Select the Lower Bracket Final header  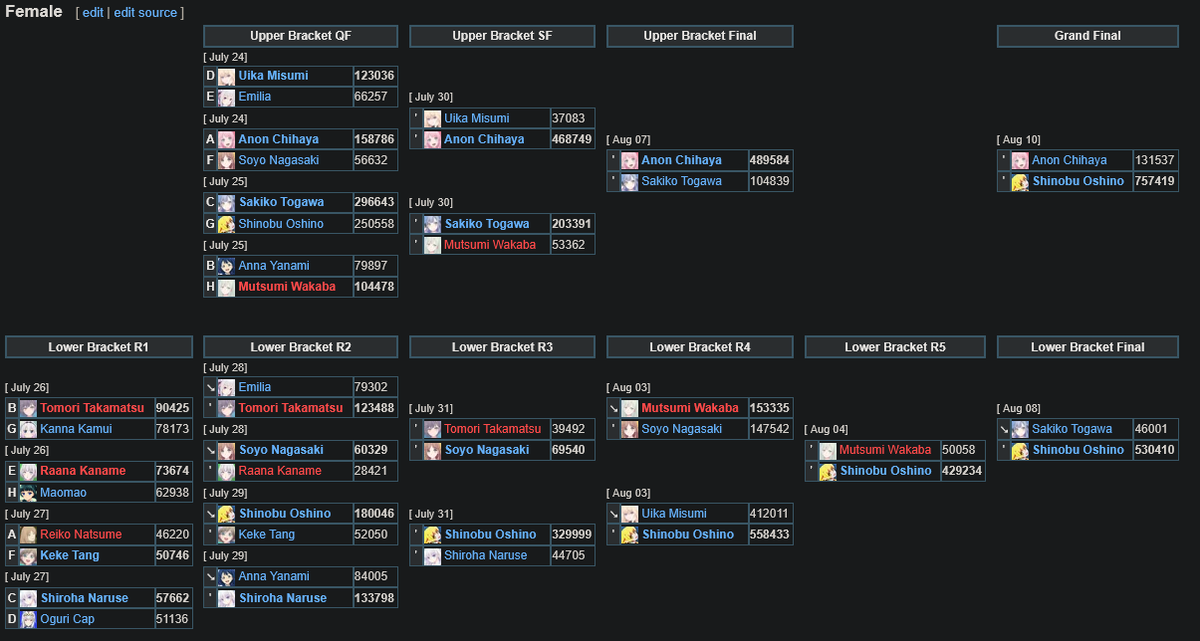[x=1088, y=347]
